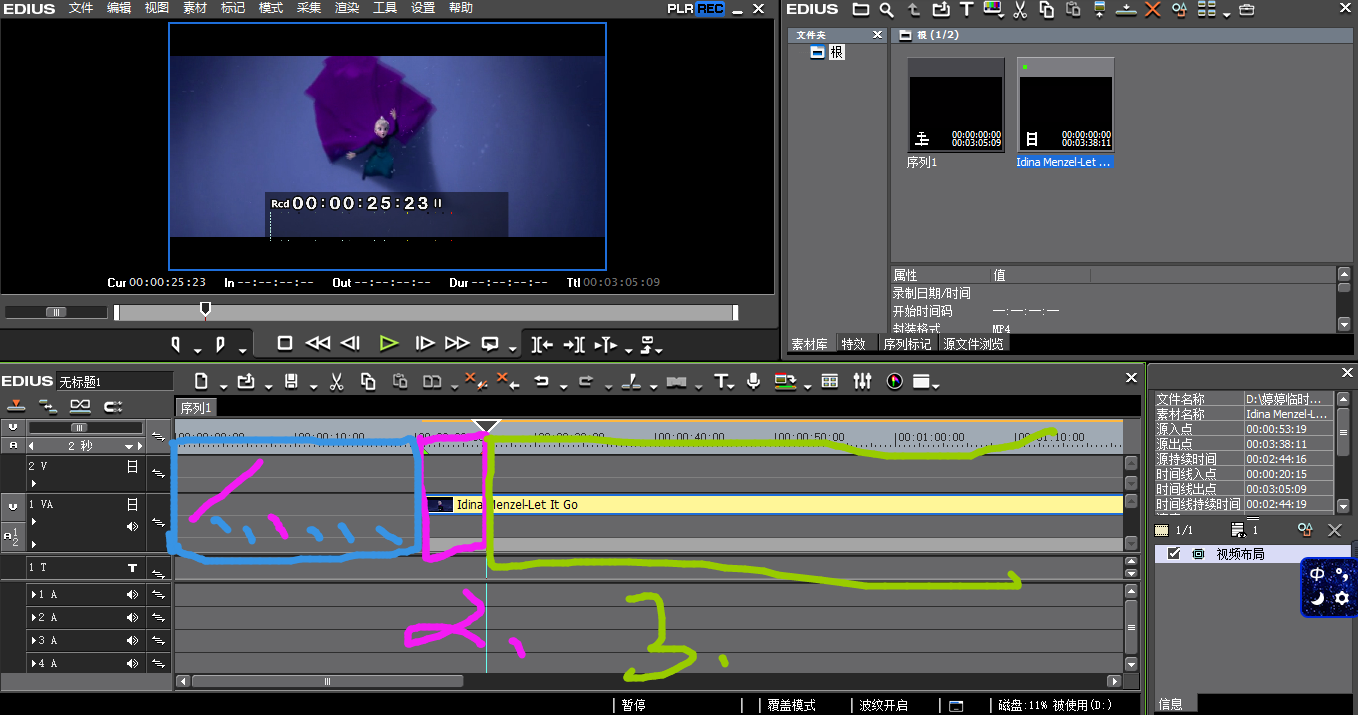
Task: Open the 素材 menu
Action: point(195,8)
